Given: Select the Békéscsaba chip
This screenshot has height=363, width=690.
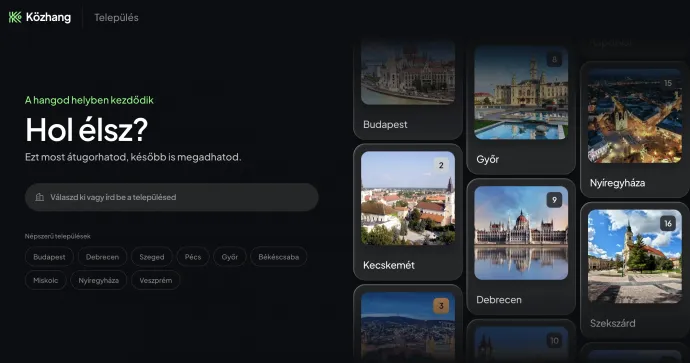Looking at the screenshot, I should (x=279, y=257).
